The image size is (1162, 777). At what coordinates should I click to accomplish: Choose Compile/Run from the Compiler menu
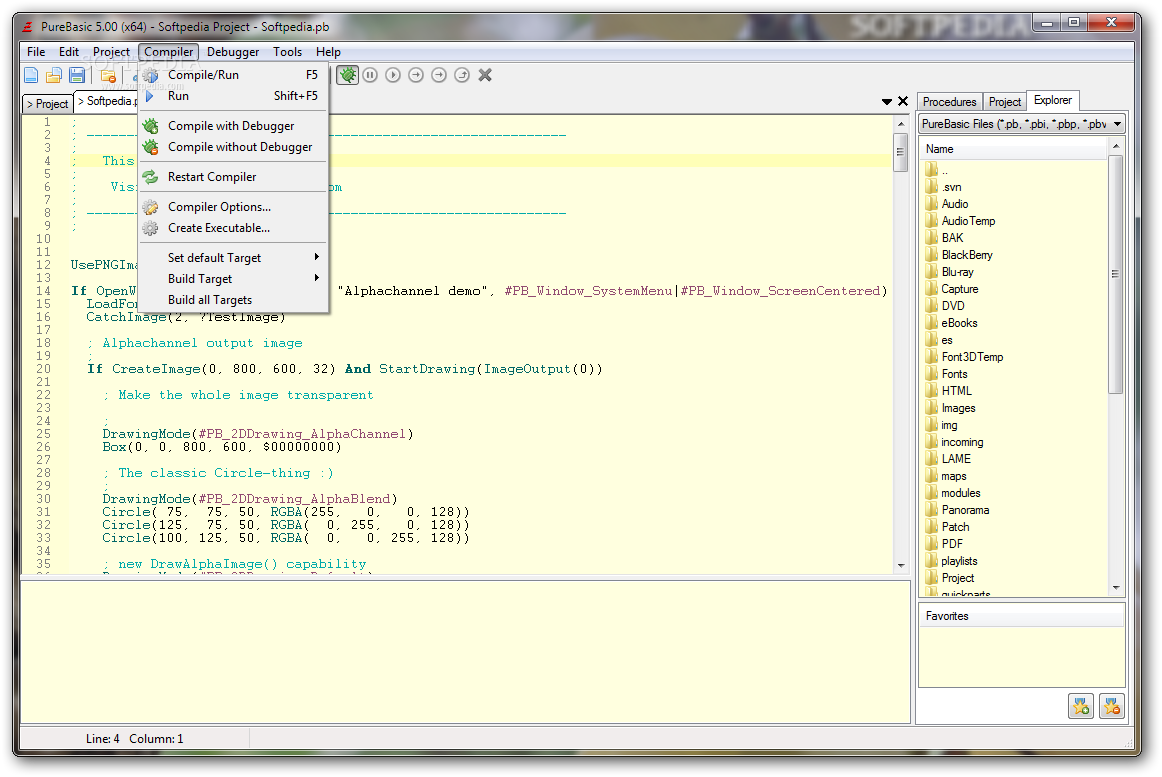click(233, 75)
